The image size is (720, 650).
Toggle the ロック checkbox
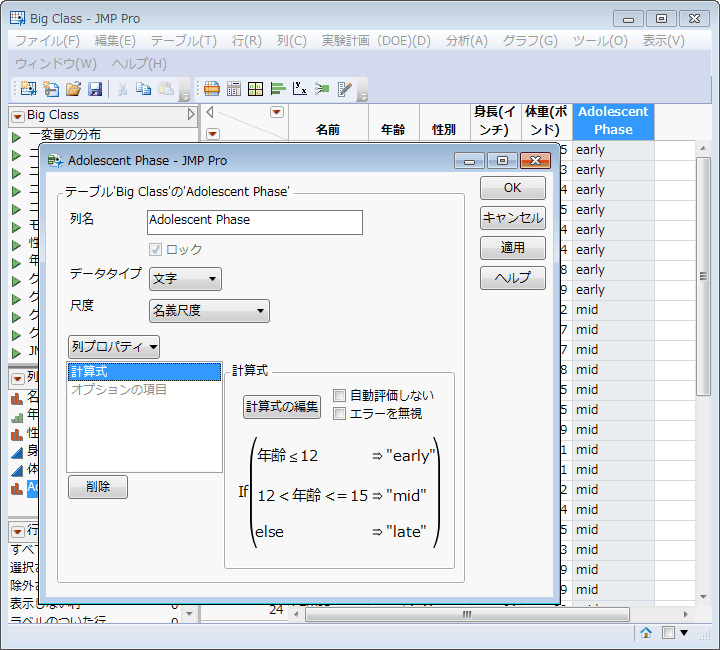click(156, 249)
